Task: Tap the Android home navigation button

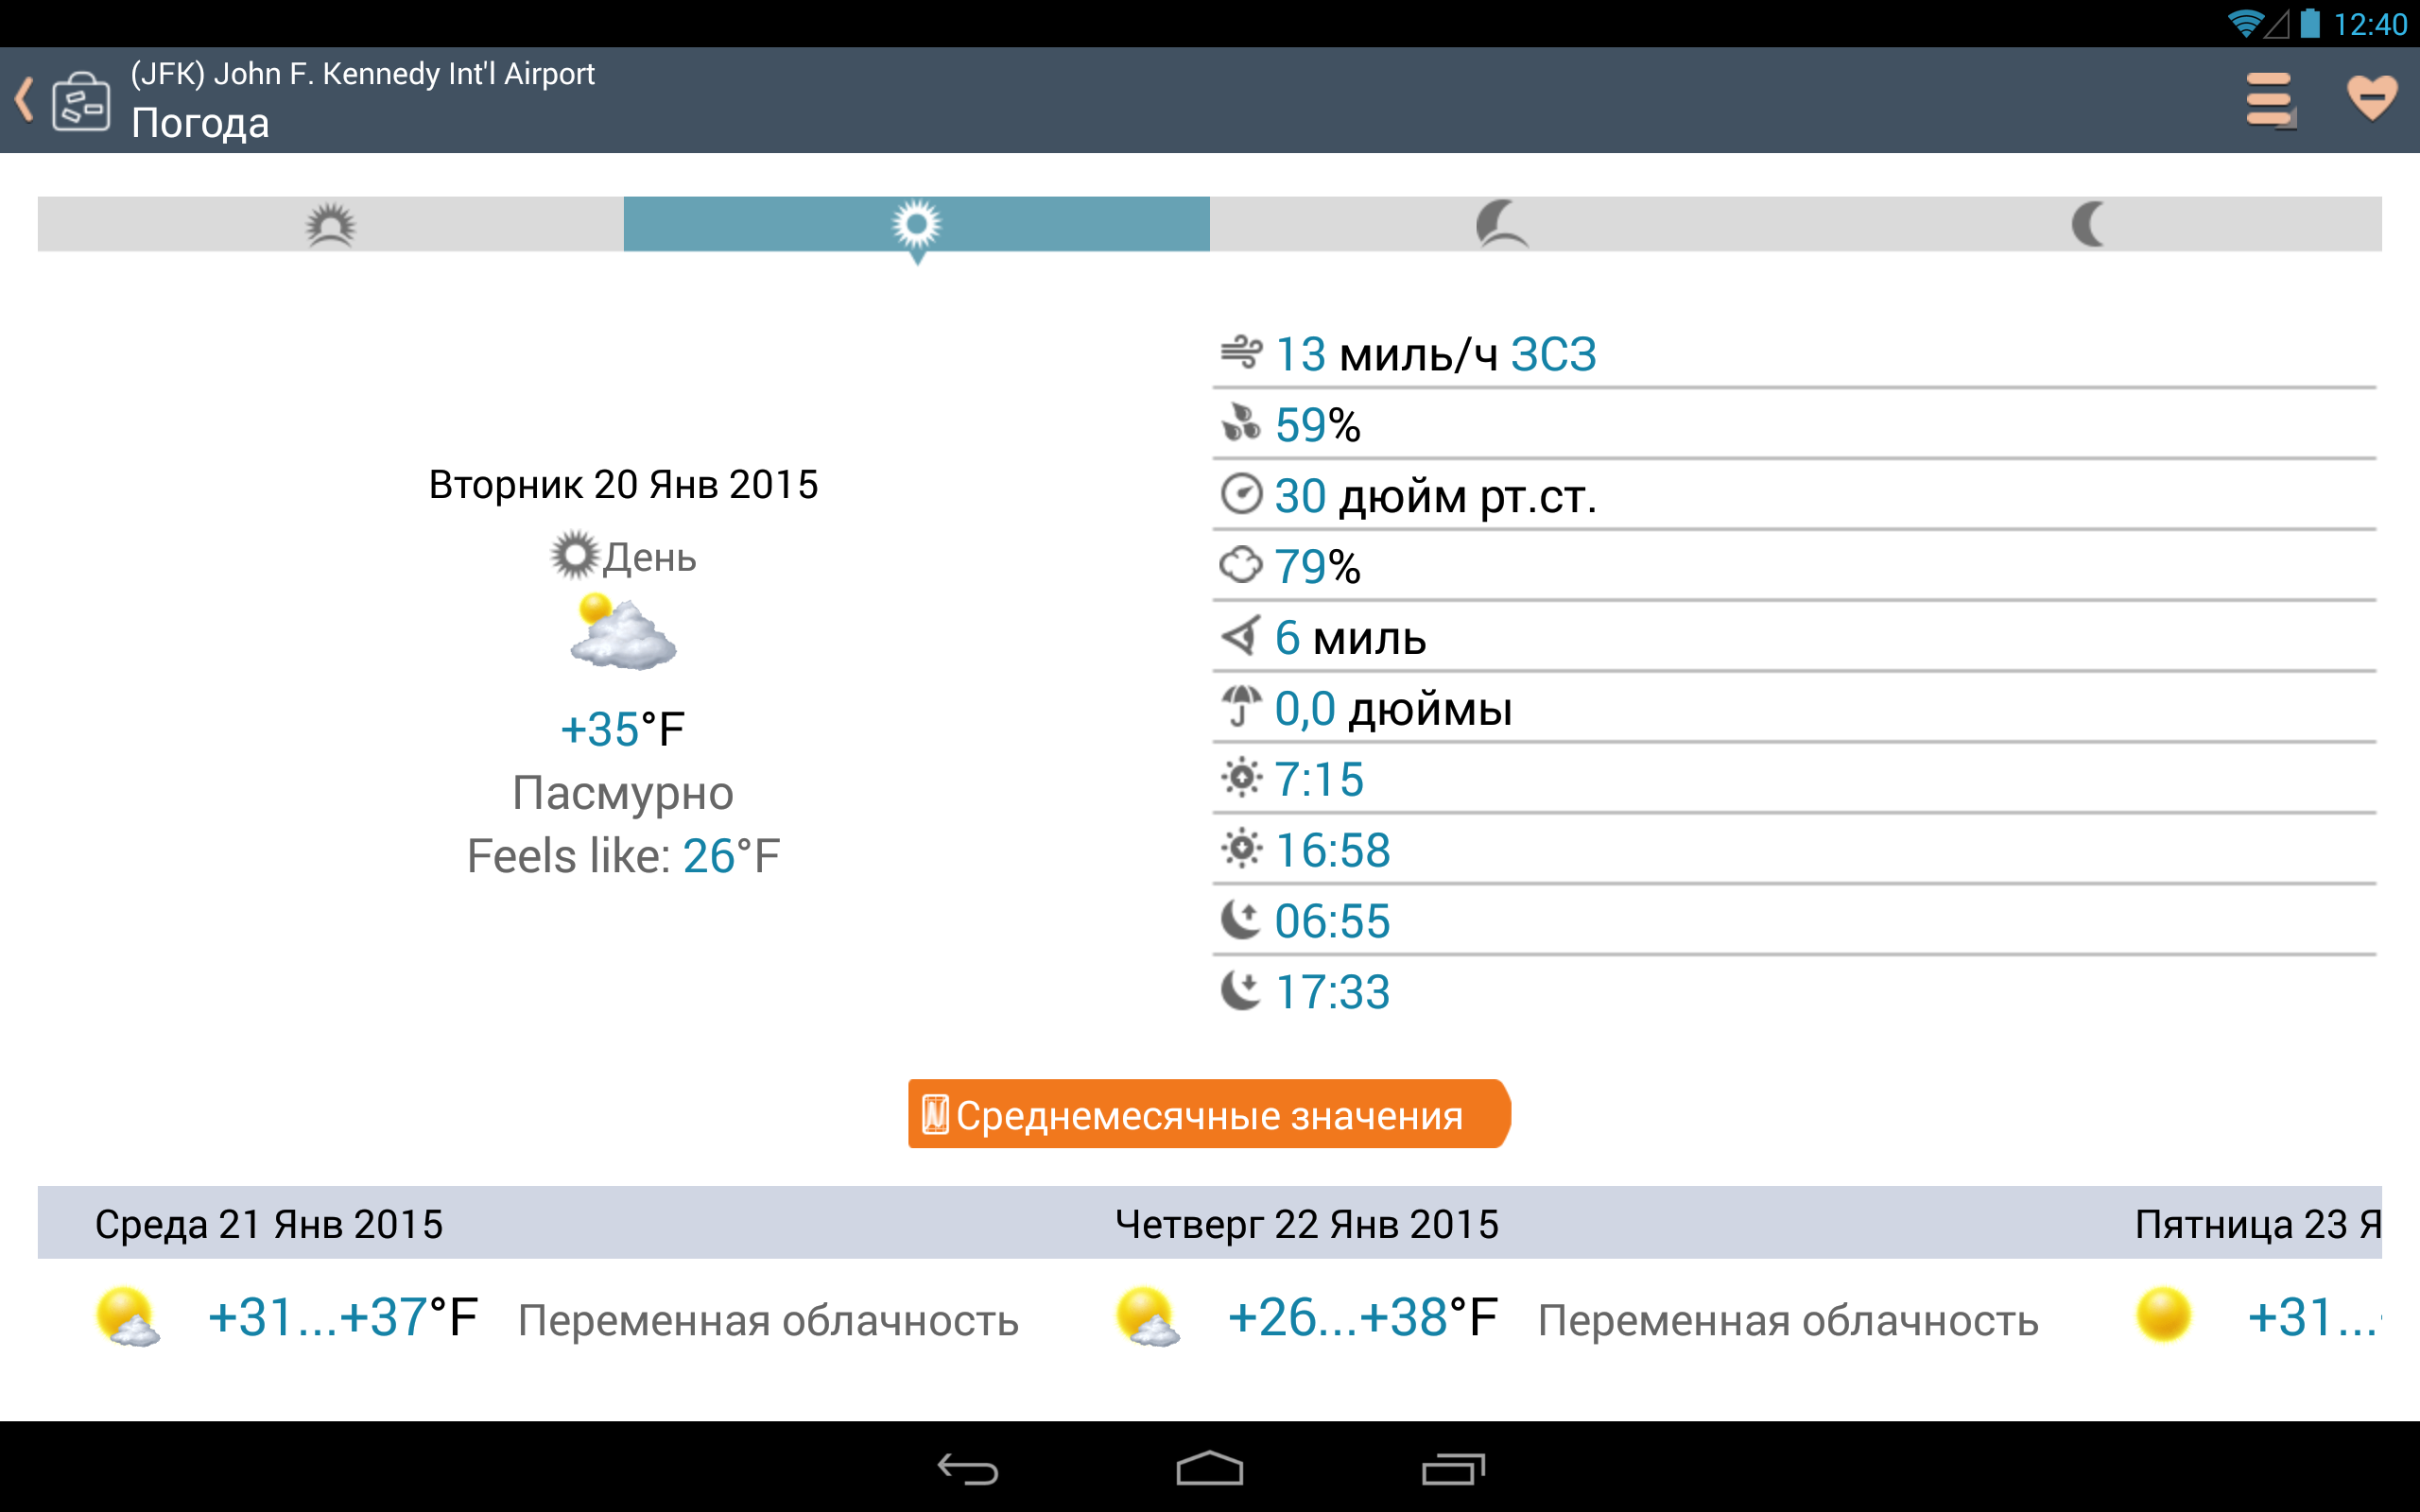Action: tap(1209, 1468)
